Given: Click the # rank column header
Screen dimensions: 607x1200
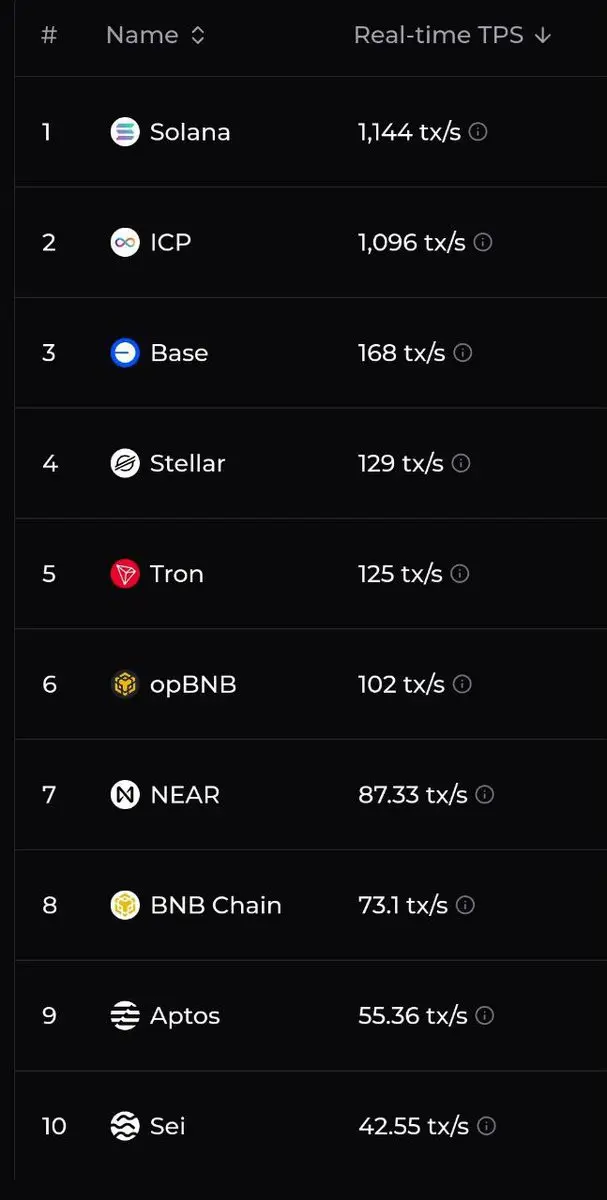Looking at the screenshot, I should point(49,35).
